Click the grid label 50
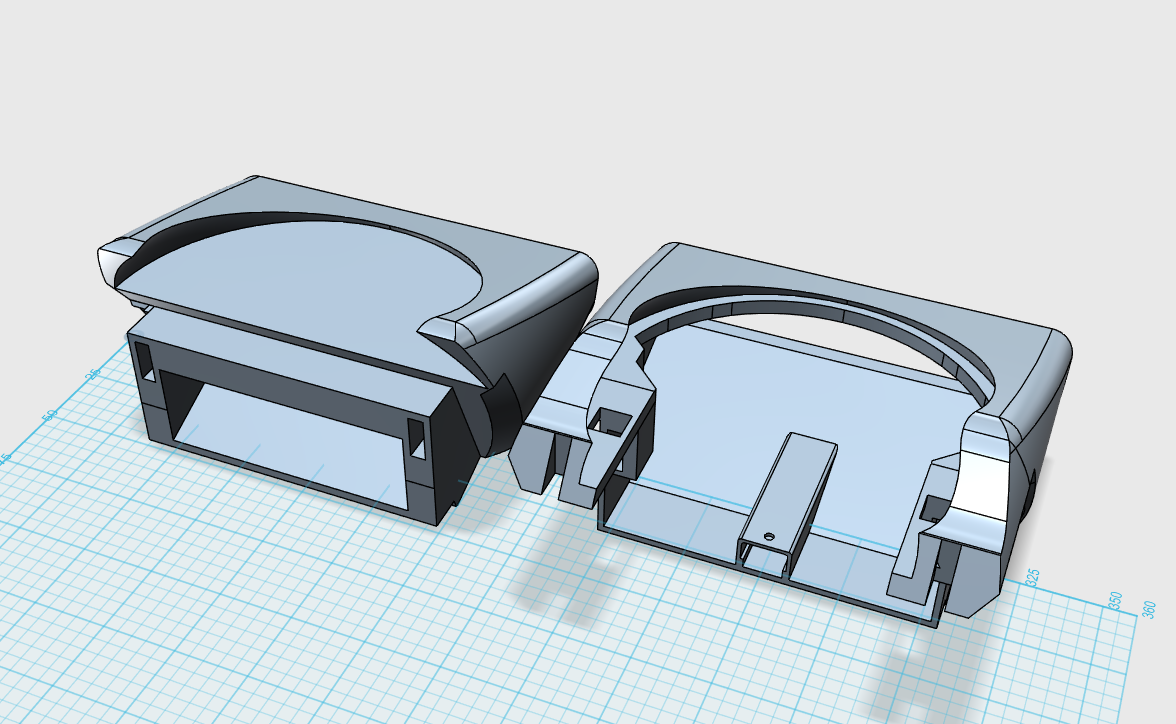 tap(49, 416)
